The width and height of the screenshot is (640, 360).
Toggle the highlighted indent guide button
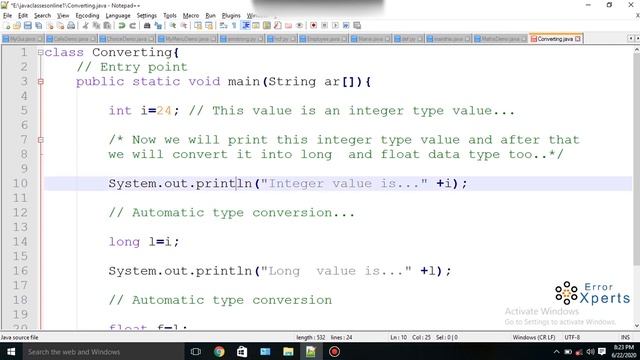[x=246, y=25]
